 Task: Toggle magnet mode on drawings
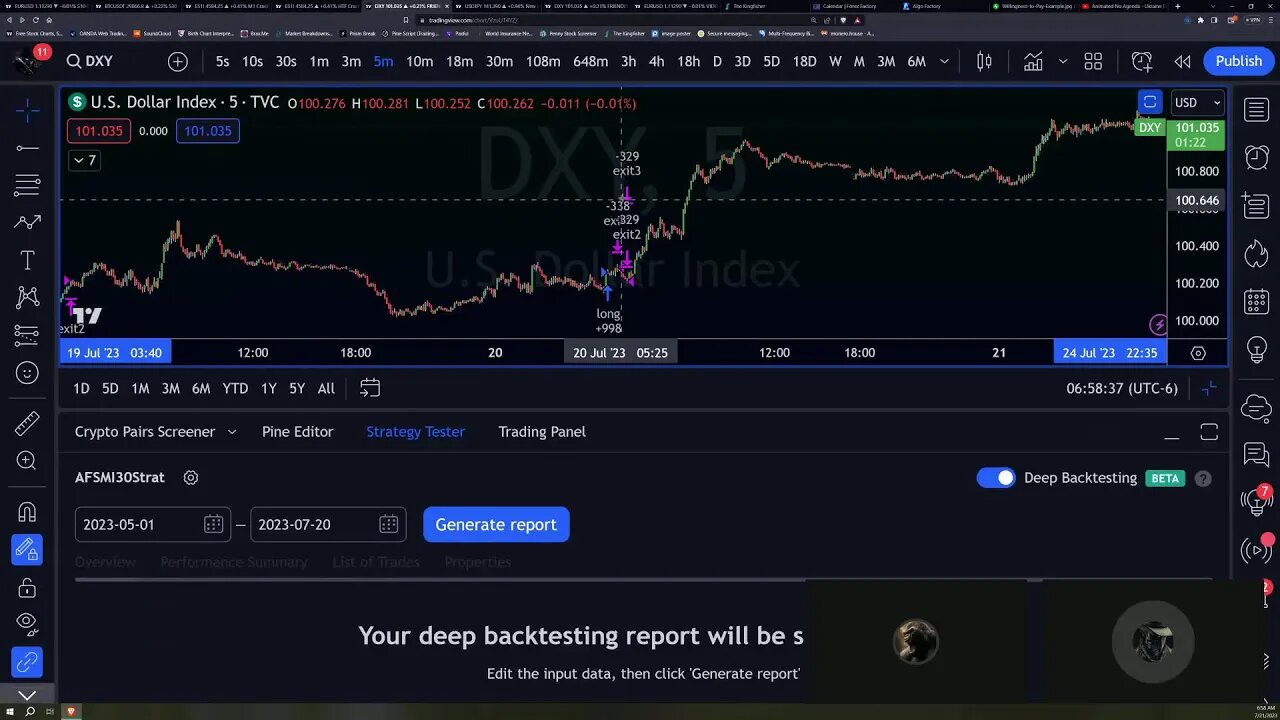[x=27, y=513]
